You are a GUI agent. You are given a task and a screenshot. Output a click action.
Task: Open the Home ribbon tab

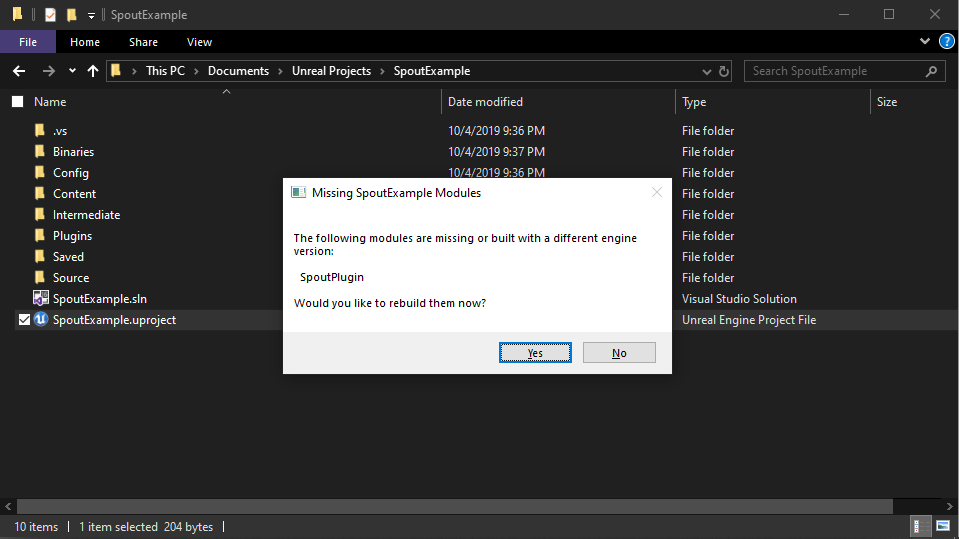84,42
